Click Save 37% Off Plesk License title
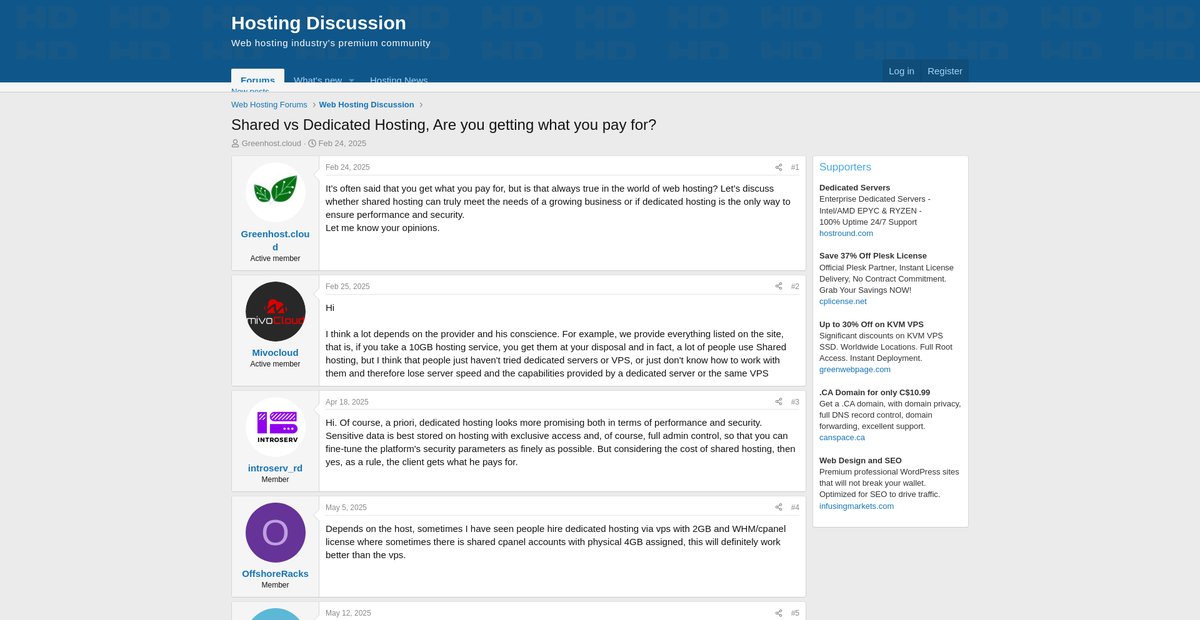 873,256
